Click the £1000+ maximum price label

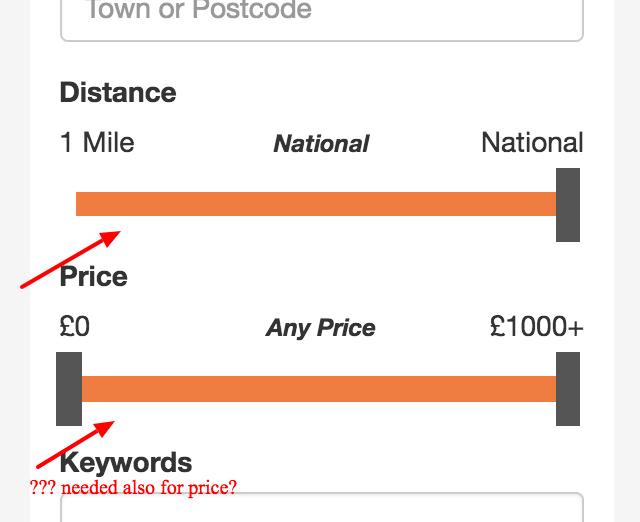pos(536,327)
